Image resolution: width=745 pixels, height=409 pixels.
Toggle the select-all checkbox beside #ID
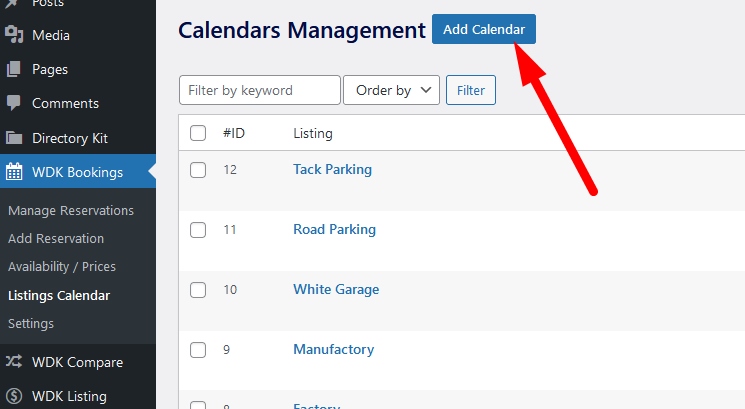(x=198, y=133)
